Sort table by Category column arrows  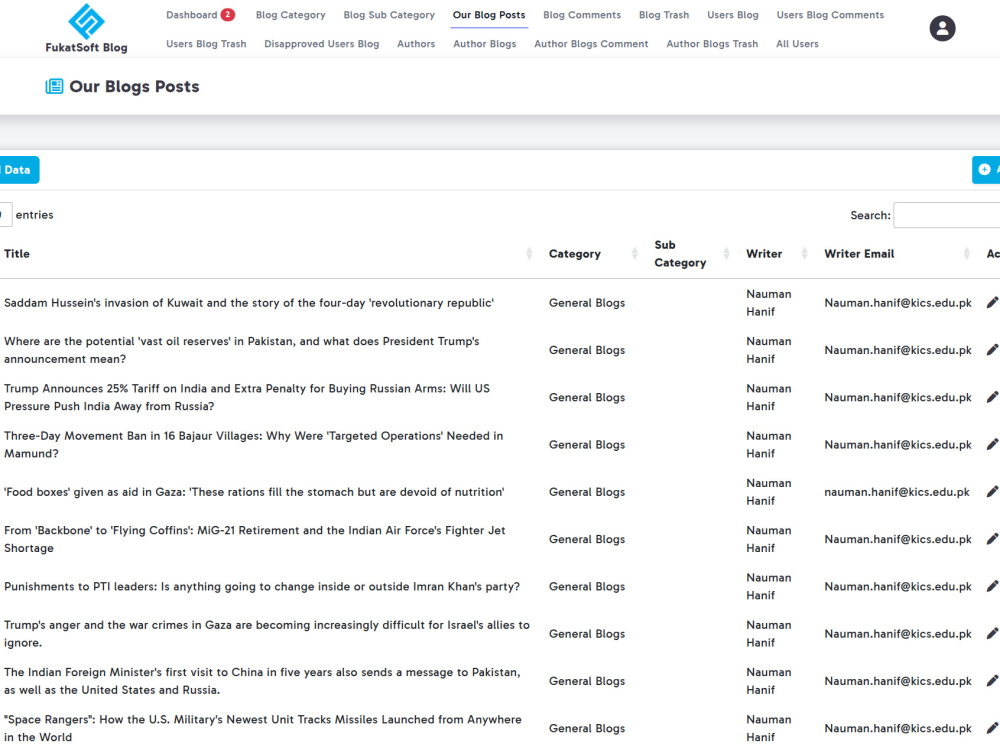click(635, 254)
